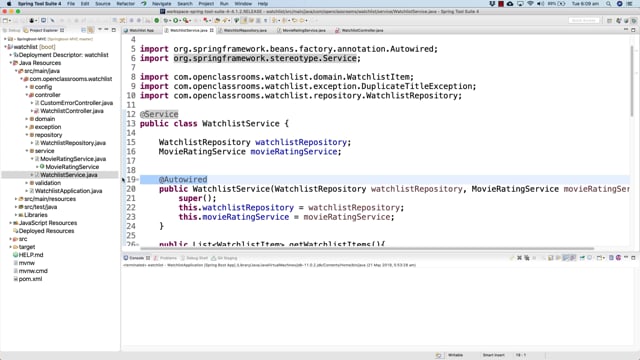
Task: Select WatchlistApplication.java in tree
Action: [68, 191]
